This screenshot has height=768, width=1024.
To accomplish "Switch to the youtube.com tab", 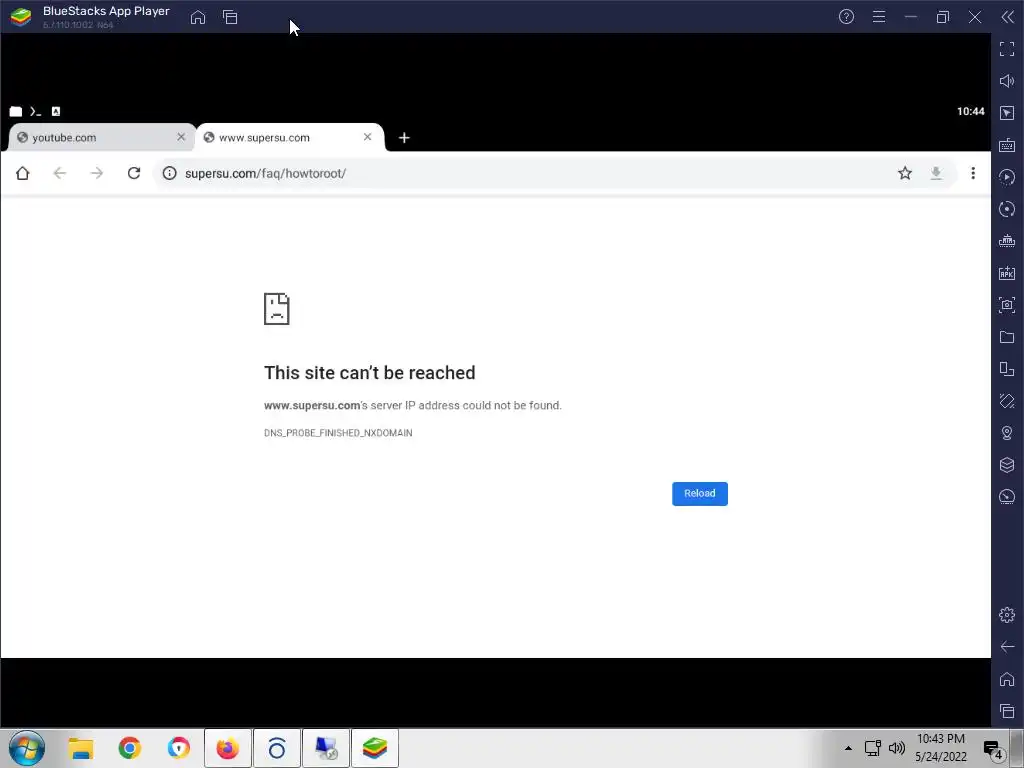I will [x=102, y=137].
